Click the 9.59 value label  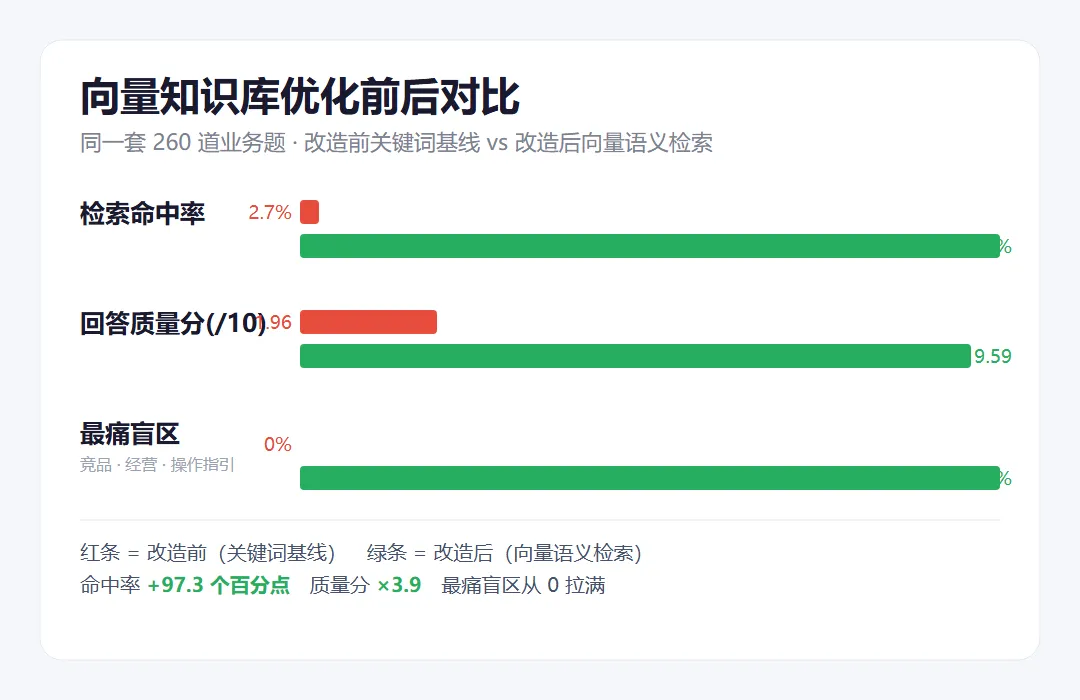pos(993,356)
